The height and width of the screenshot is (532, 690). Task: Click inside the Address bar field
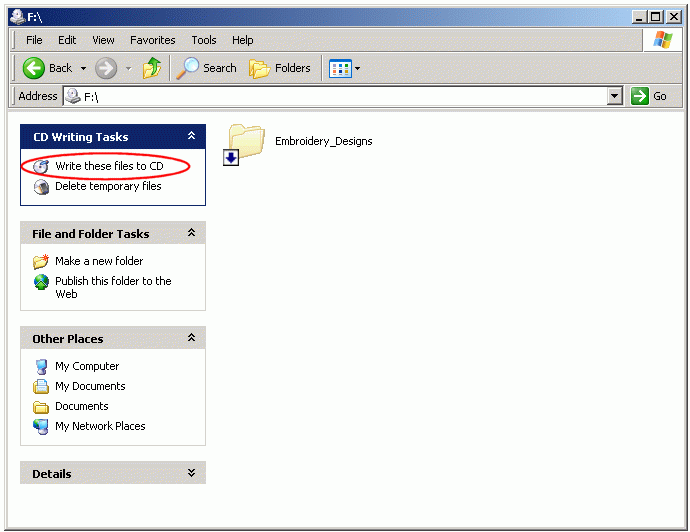click(340, 96)
